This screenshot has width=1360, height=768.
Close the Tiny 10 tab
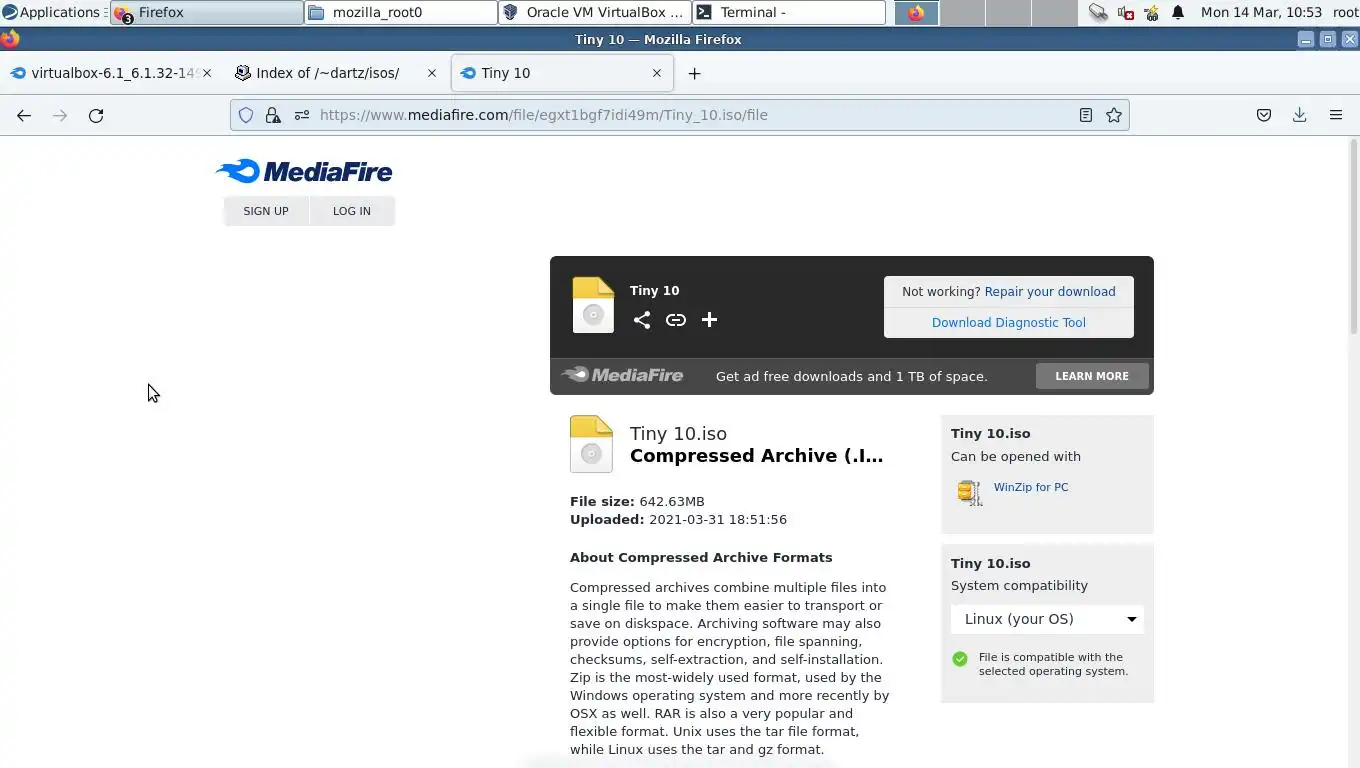657,73
